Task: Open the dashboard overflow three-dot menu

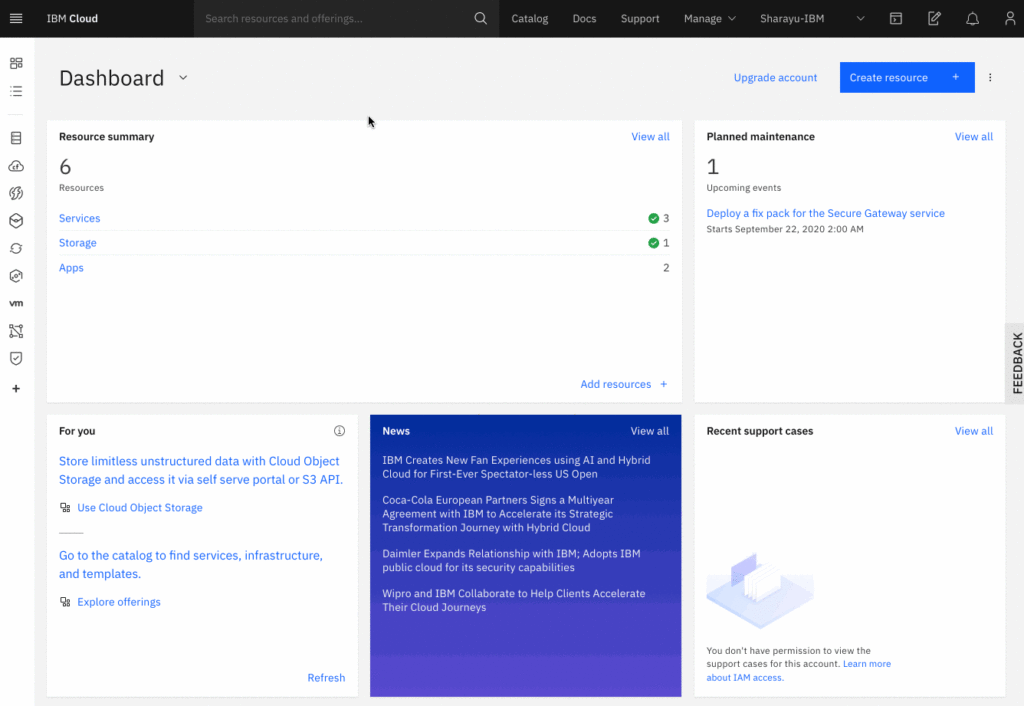Action: click(x=990, y=77)
